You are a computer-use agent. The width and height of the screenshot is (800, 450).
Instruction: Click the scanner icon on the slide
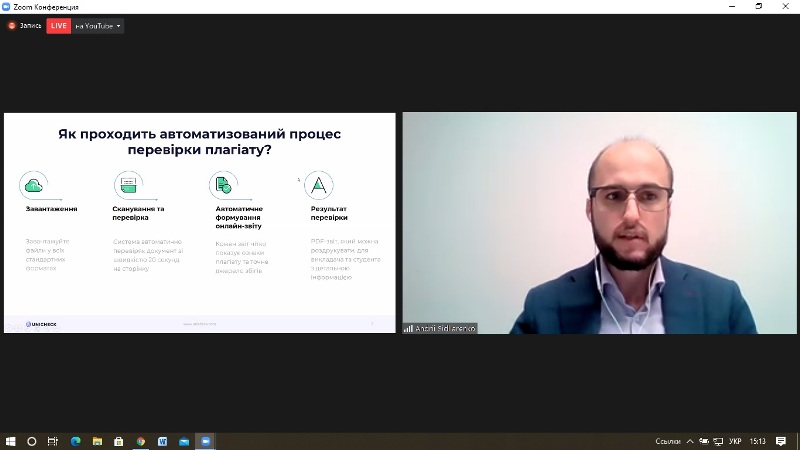(129, 185)
